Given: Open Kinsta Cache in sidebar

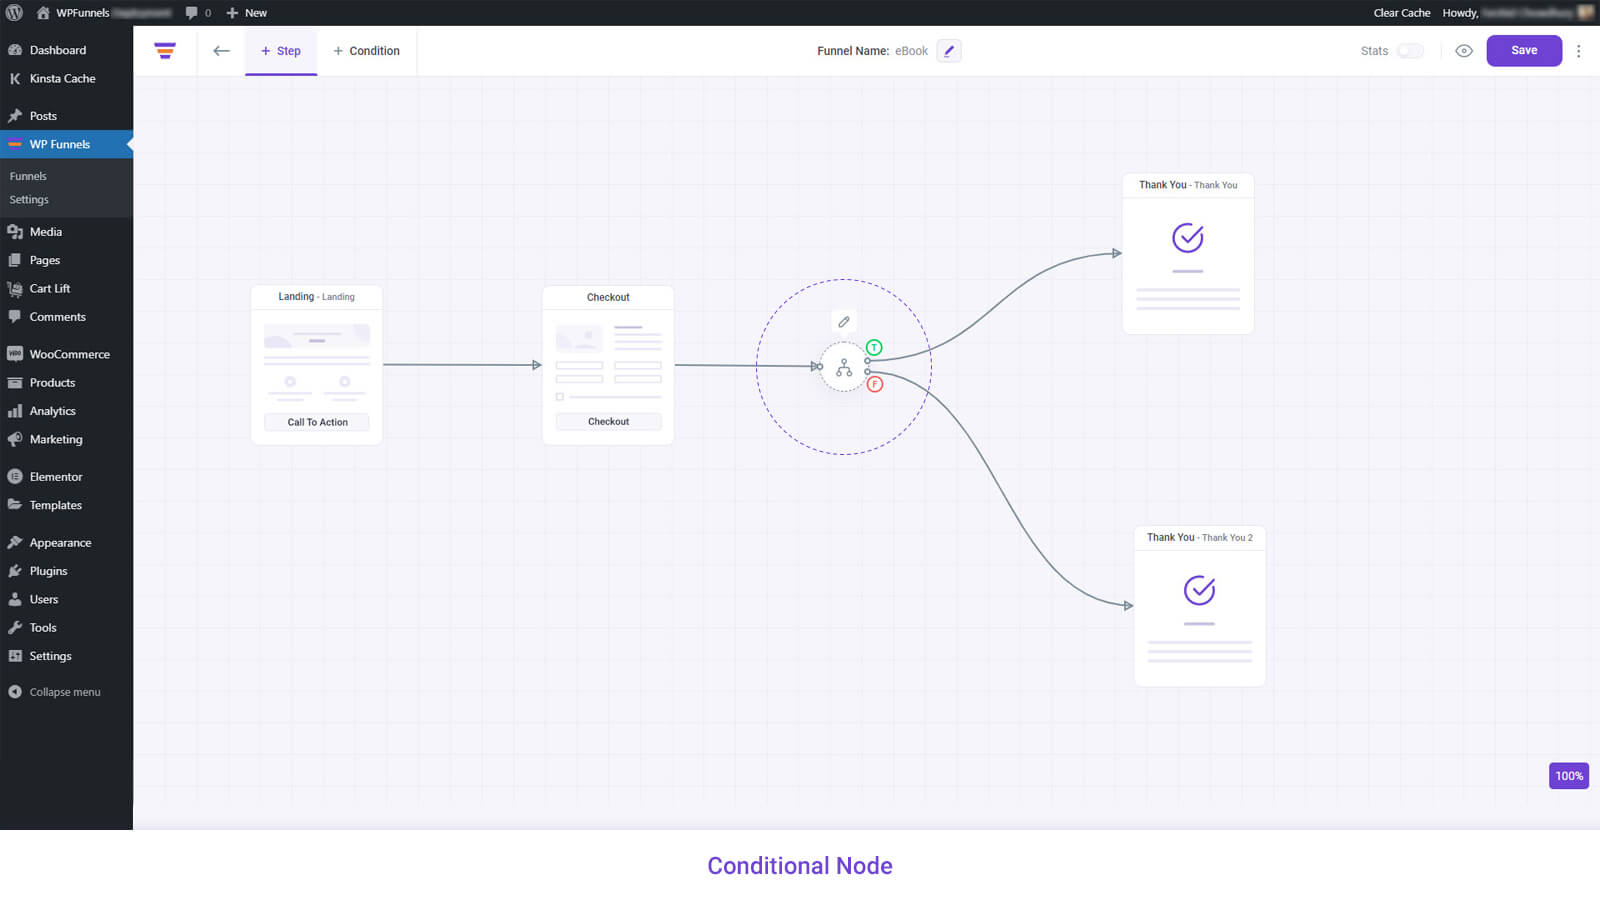Looking at the screenshot, I should tap(66, 78).
